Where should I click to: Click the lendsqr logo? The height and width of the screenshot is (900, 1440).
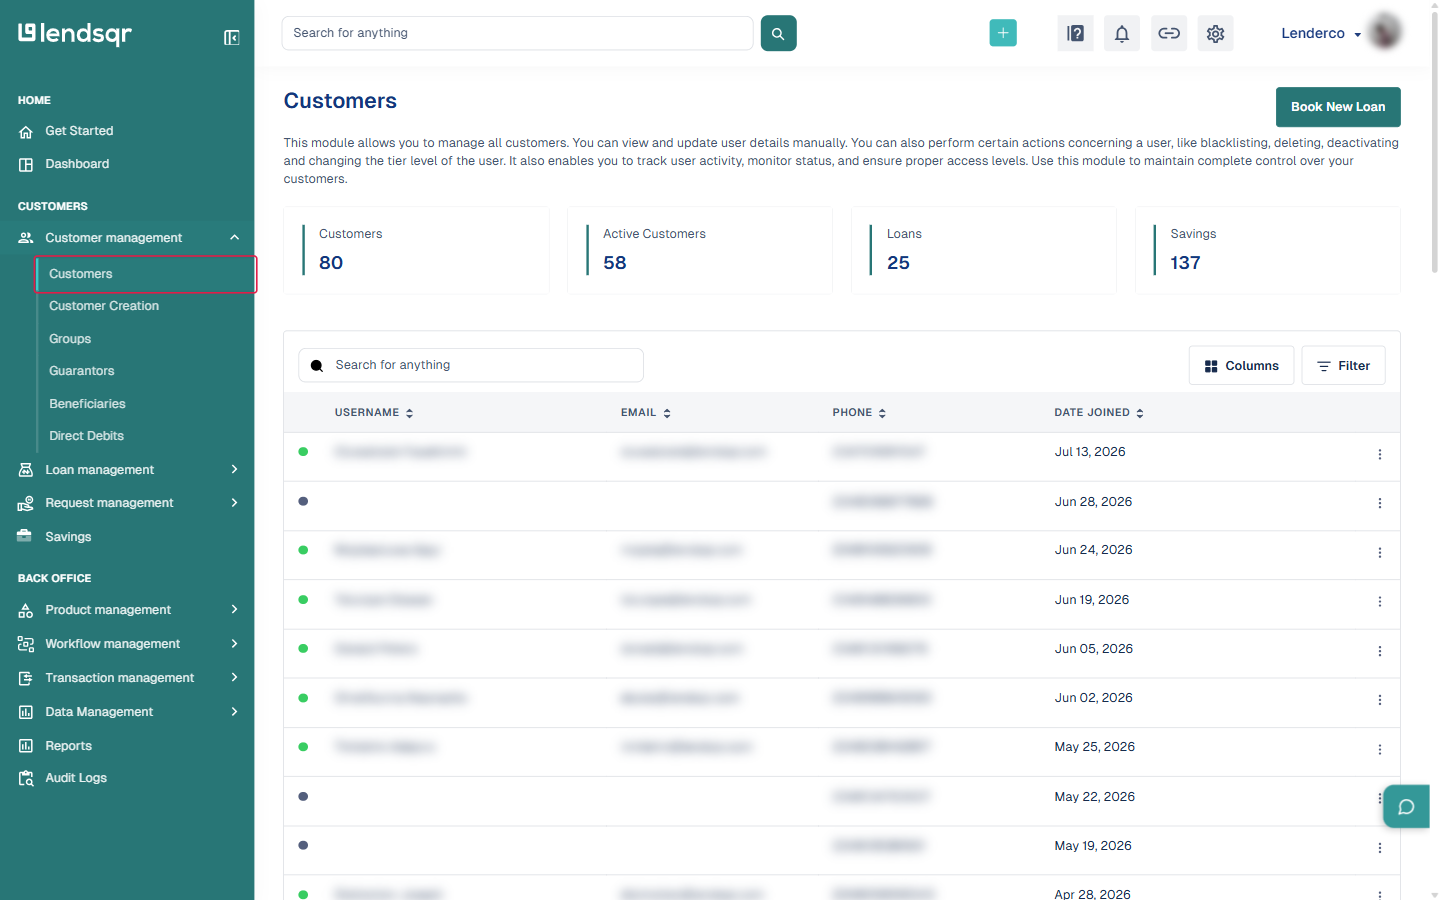click(75, 34)
